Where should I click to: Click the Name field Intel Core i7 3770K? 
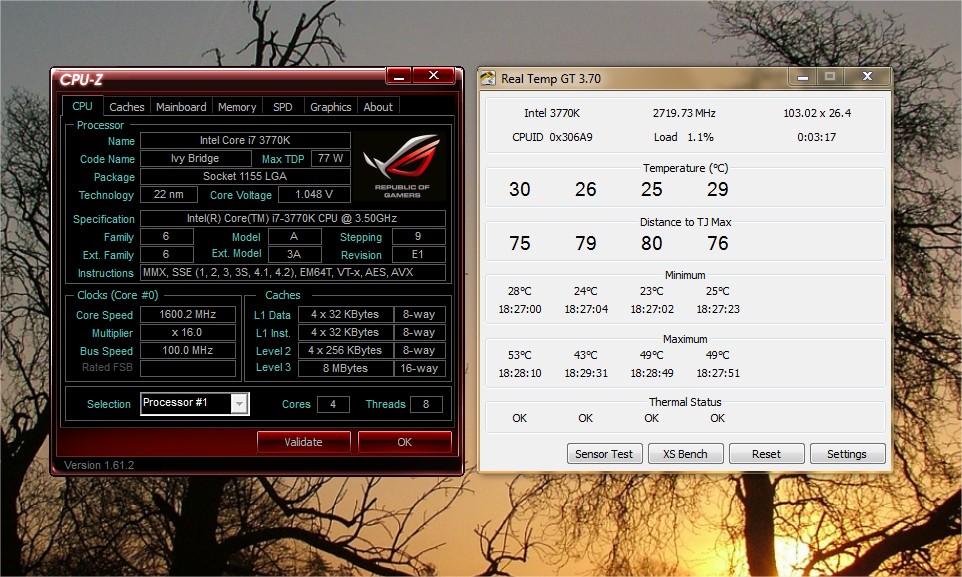(x=245, y=140)
